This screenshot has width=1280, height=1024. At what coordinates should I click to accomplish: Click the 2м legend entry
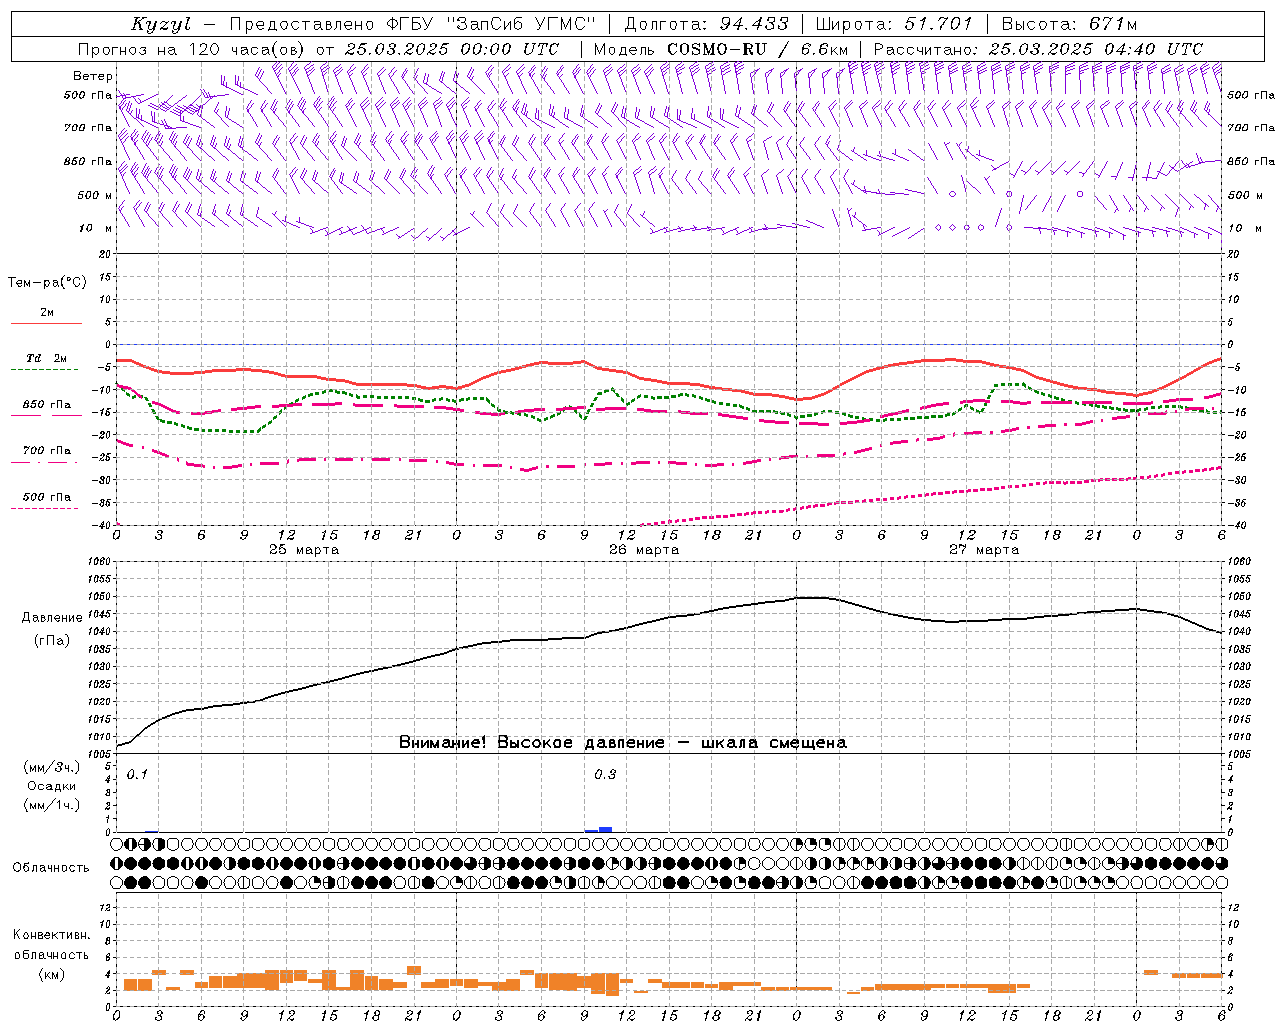point(46,312)
